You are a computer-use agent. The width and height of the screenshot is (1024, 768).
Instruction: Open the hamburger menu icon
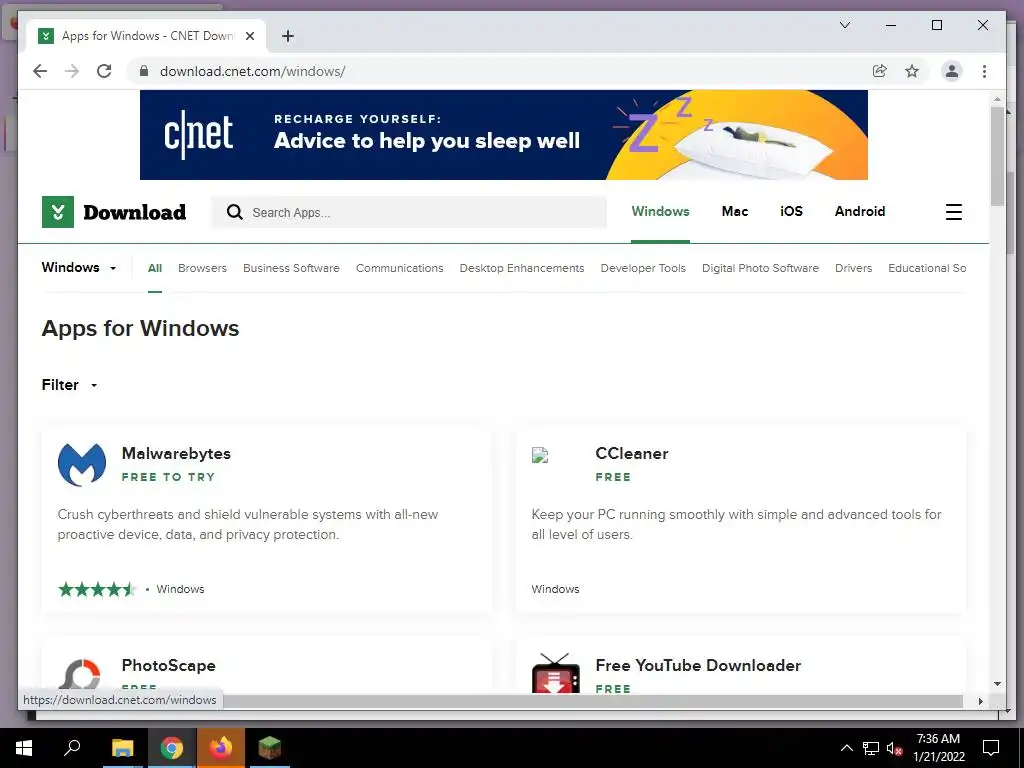click(953, 212)
